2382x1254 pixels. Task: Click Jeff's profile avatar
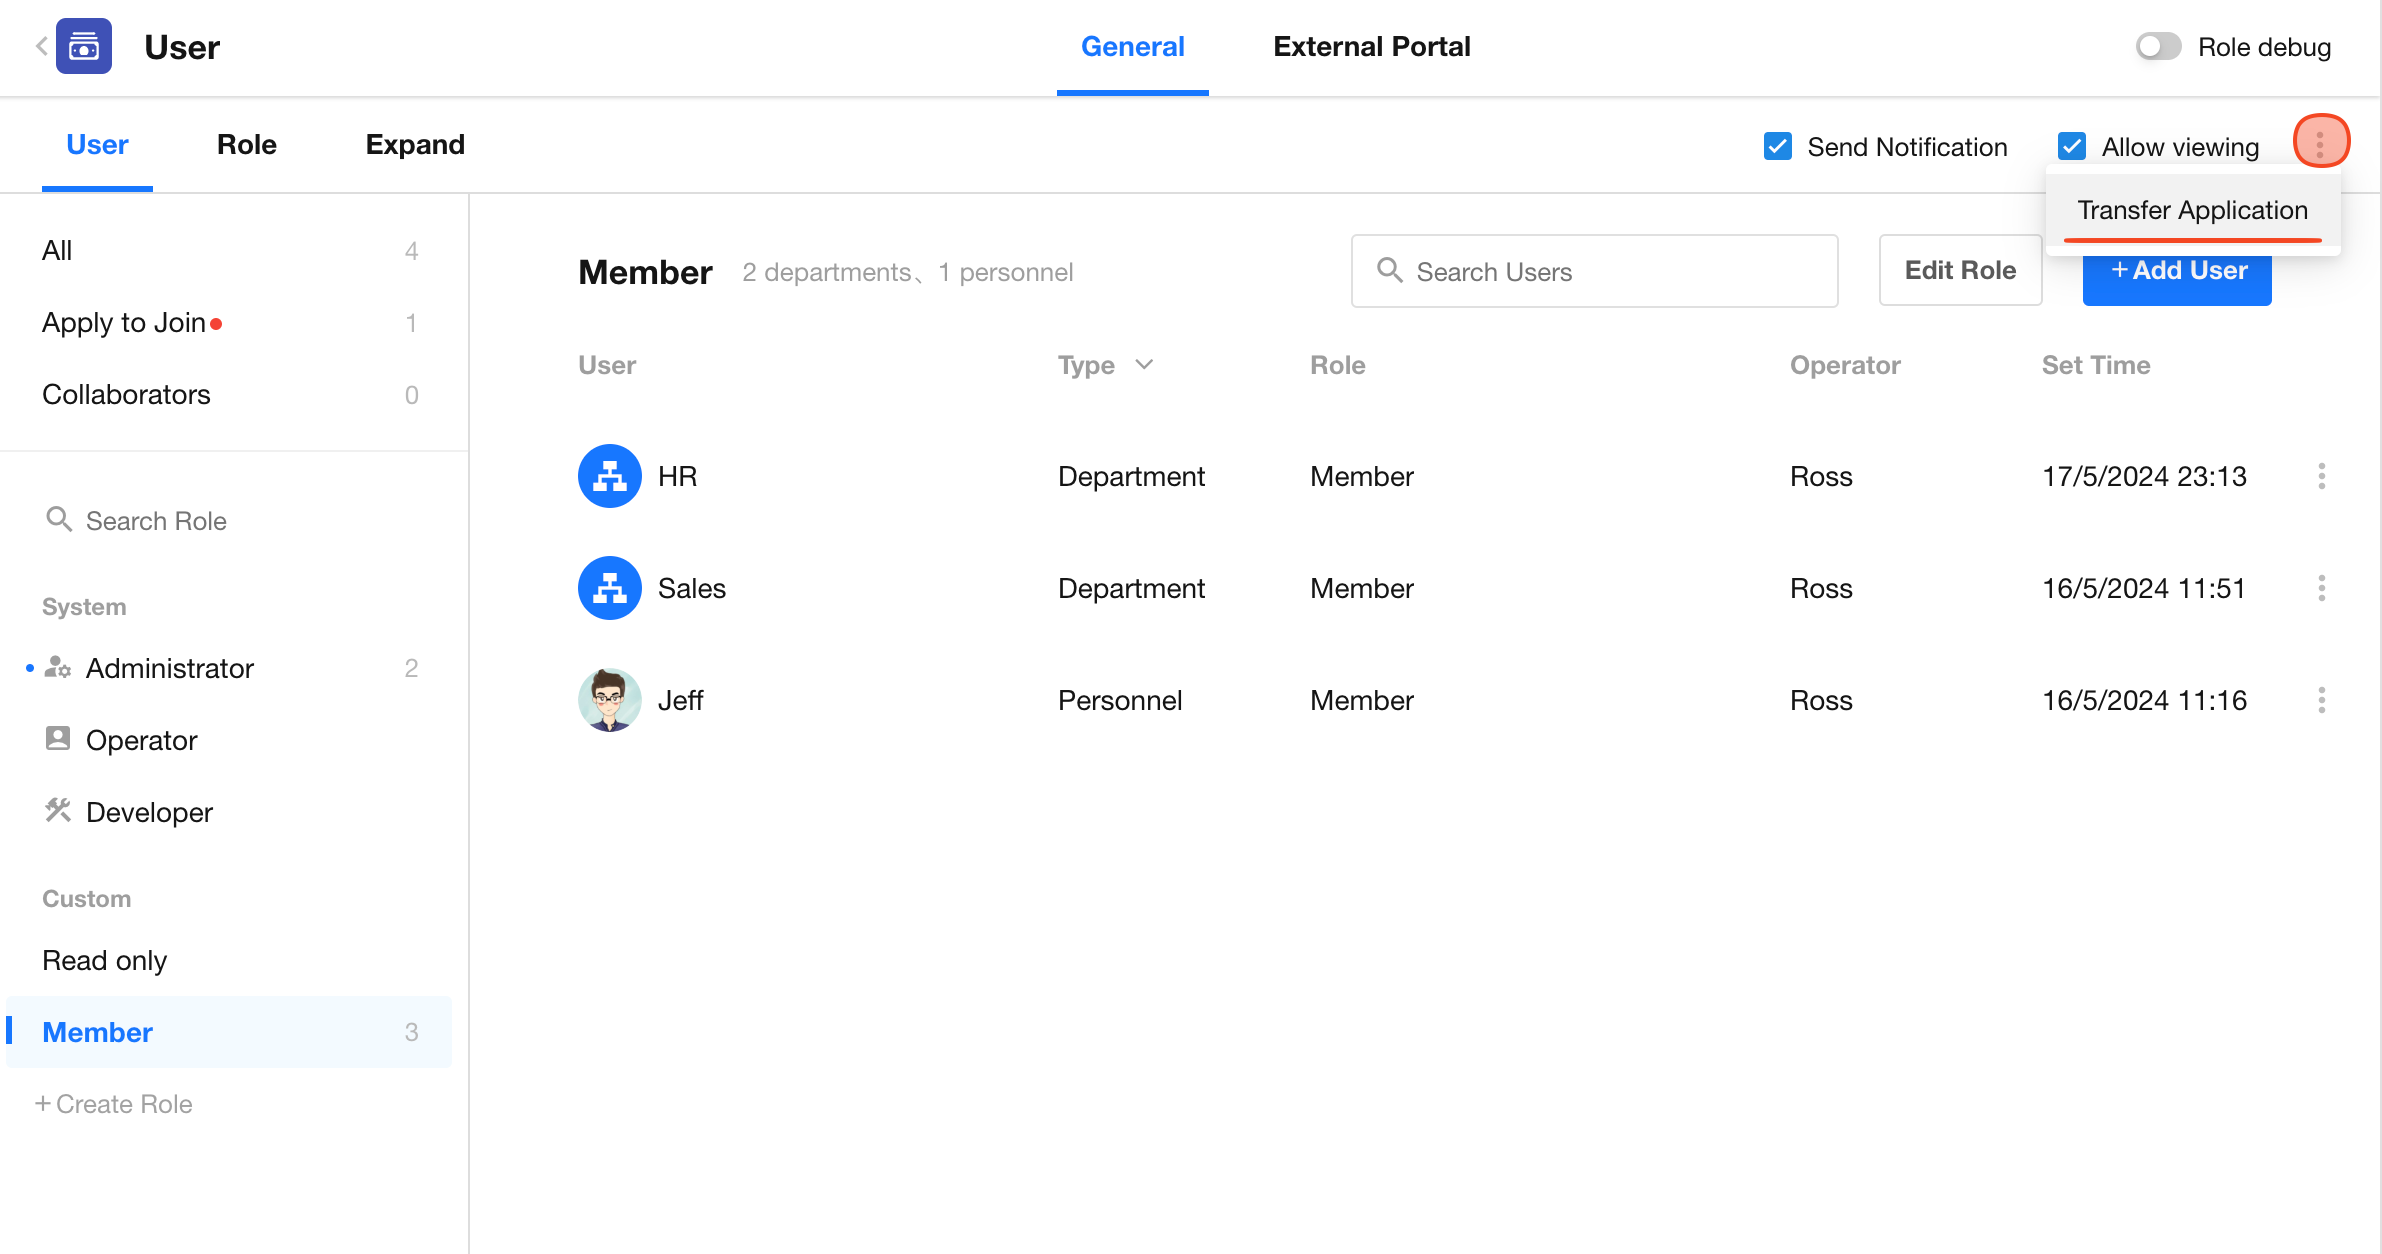click(x=609, y=700)
